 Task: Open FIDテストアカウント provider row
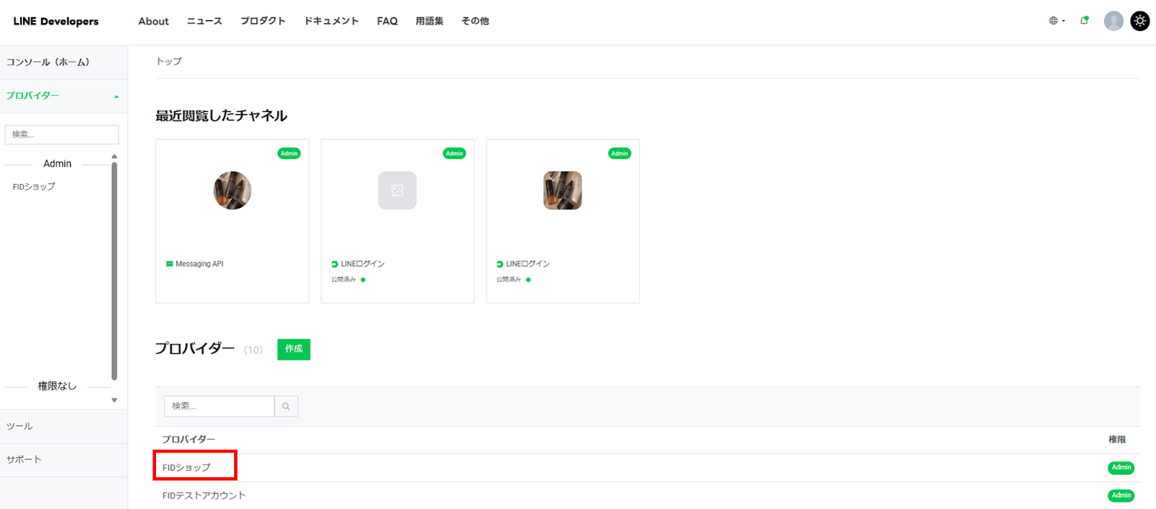(x=204, y=495)
